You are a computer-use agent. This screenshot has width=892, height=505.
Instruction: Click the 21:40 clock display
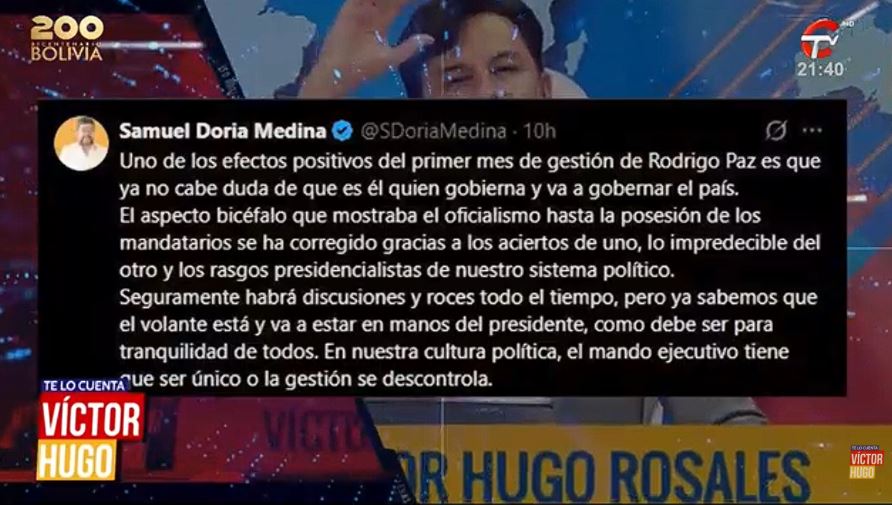[820, 69]
